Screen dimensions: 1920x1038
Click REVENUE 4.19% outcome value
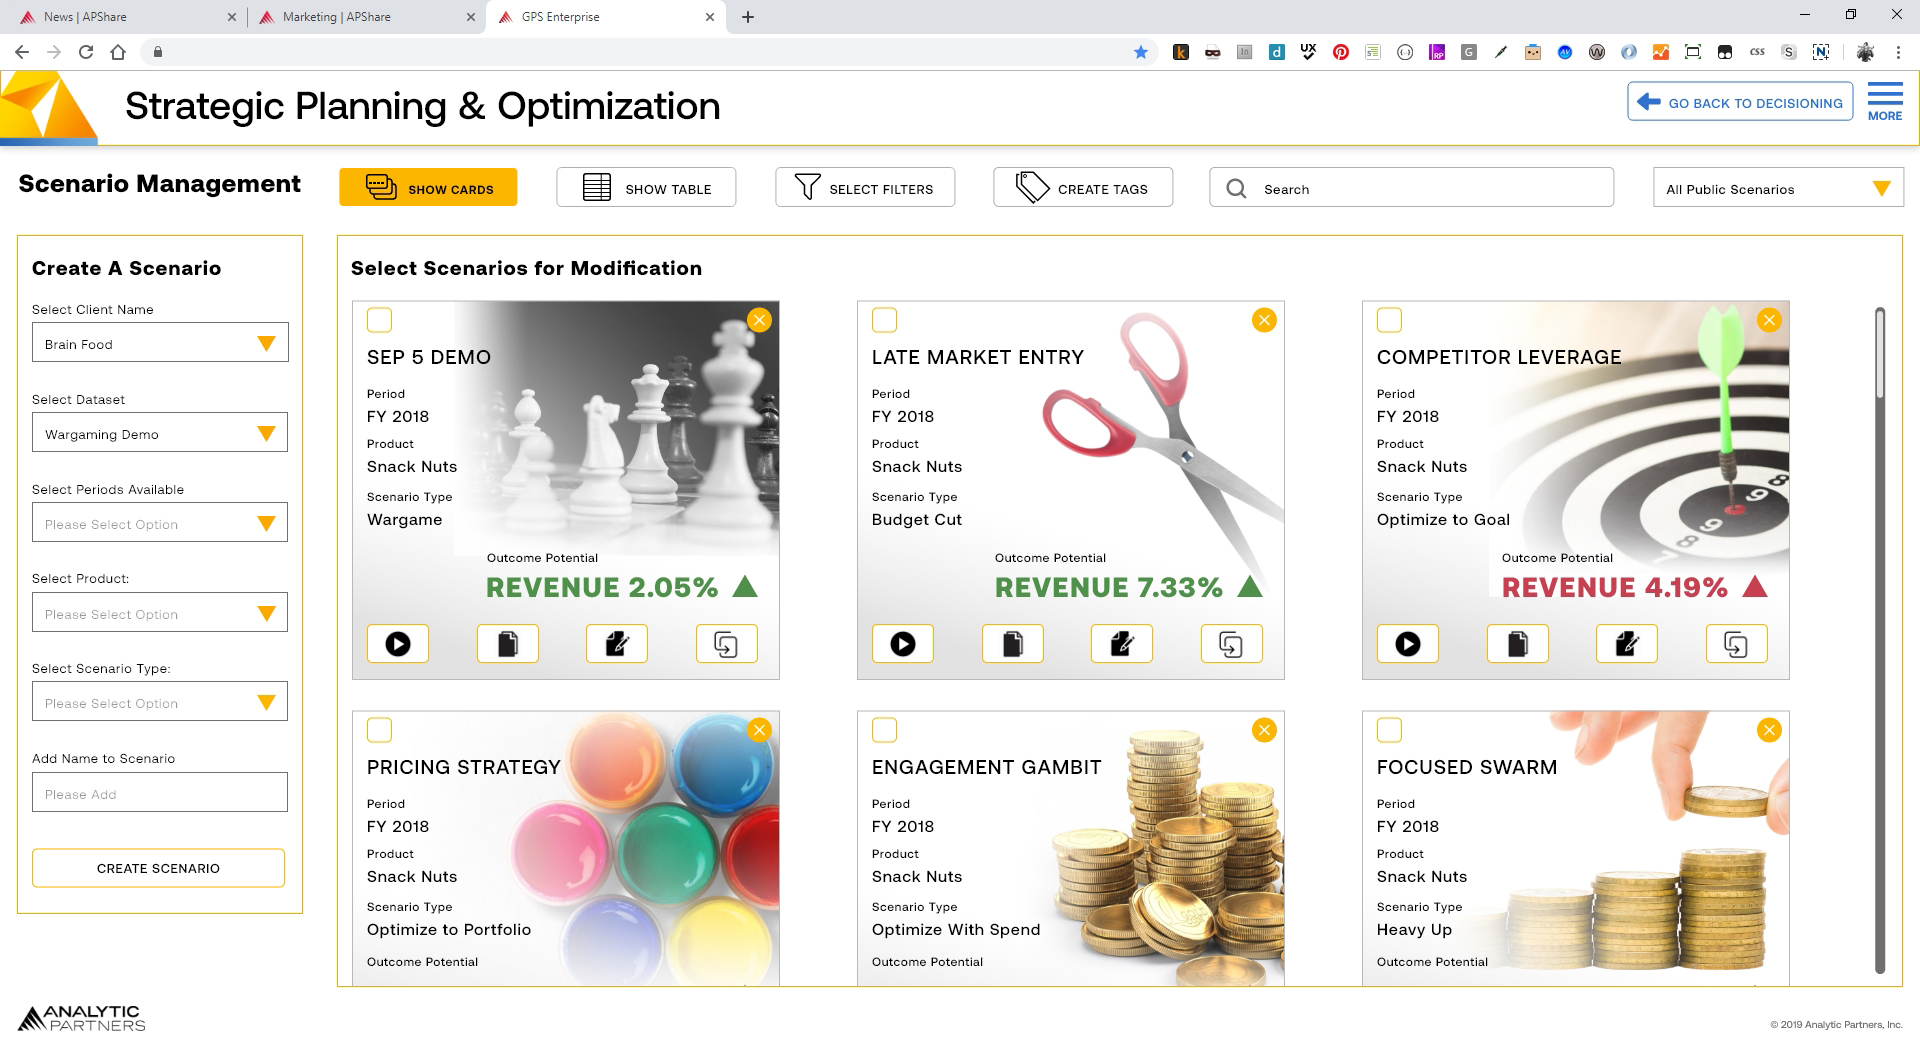coord(1614,587)
